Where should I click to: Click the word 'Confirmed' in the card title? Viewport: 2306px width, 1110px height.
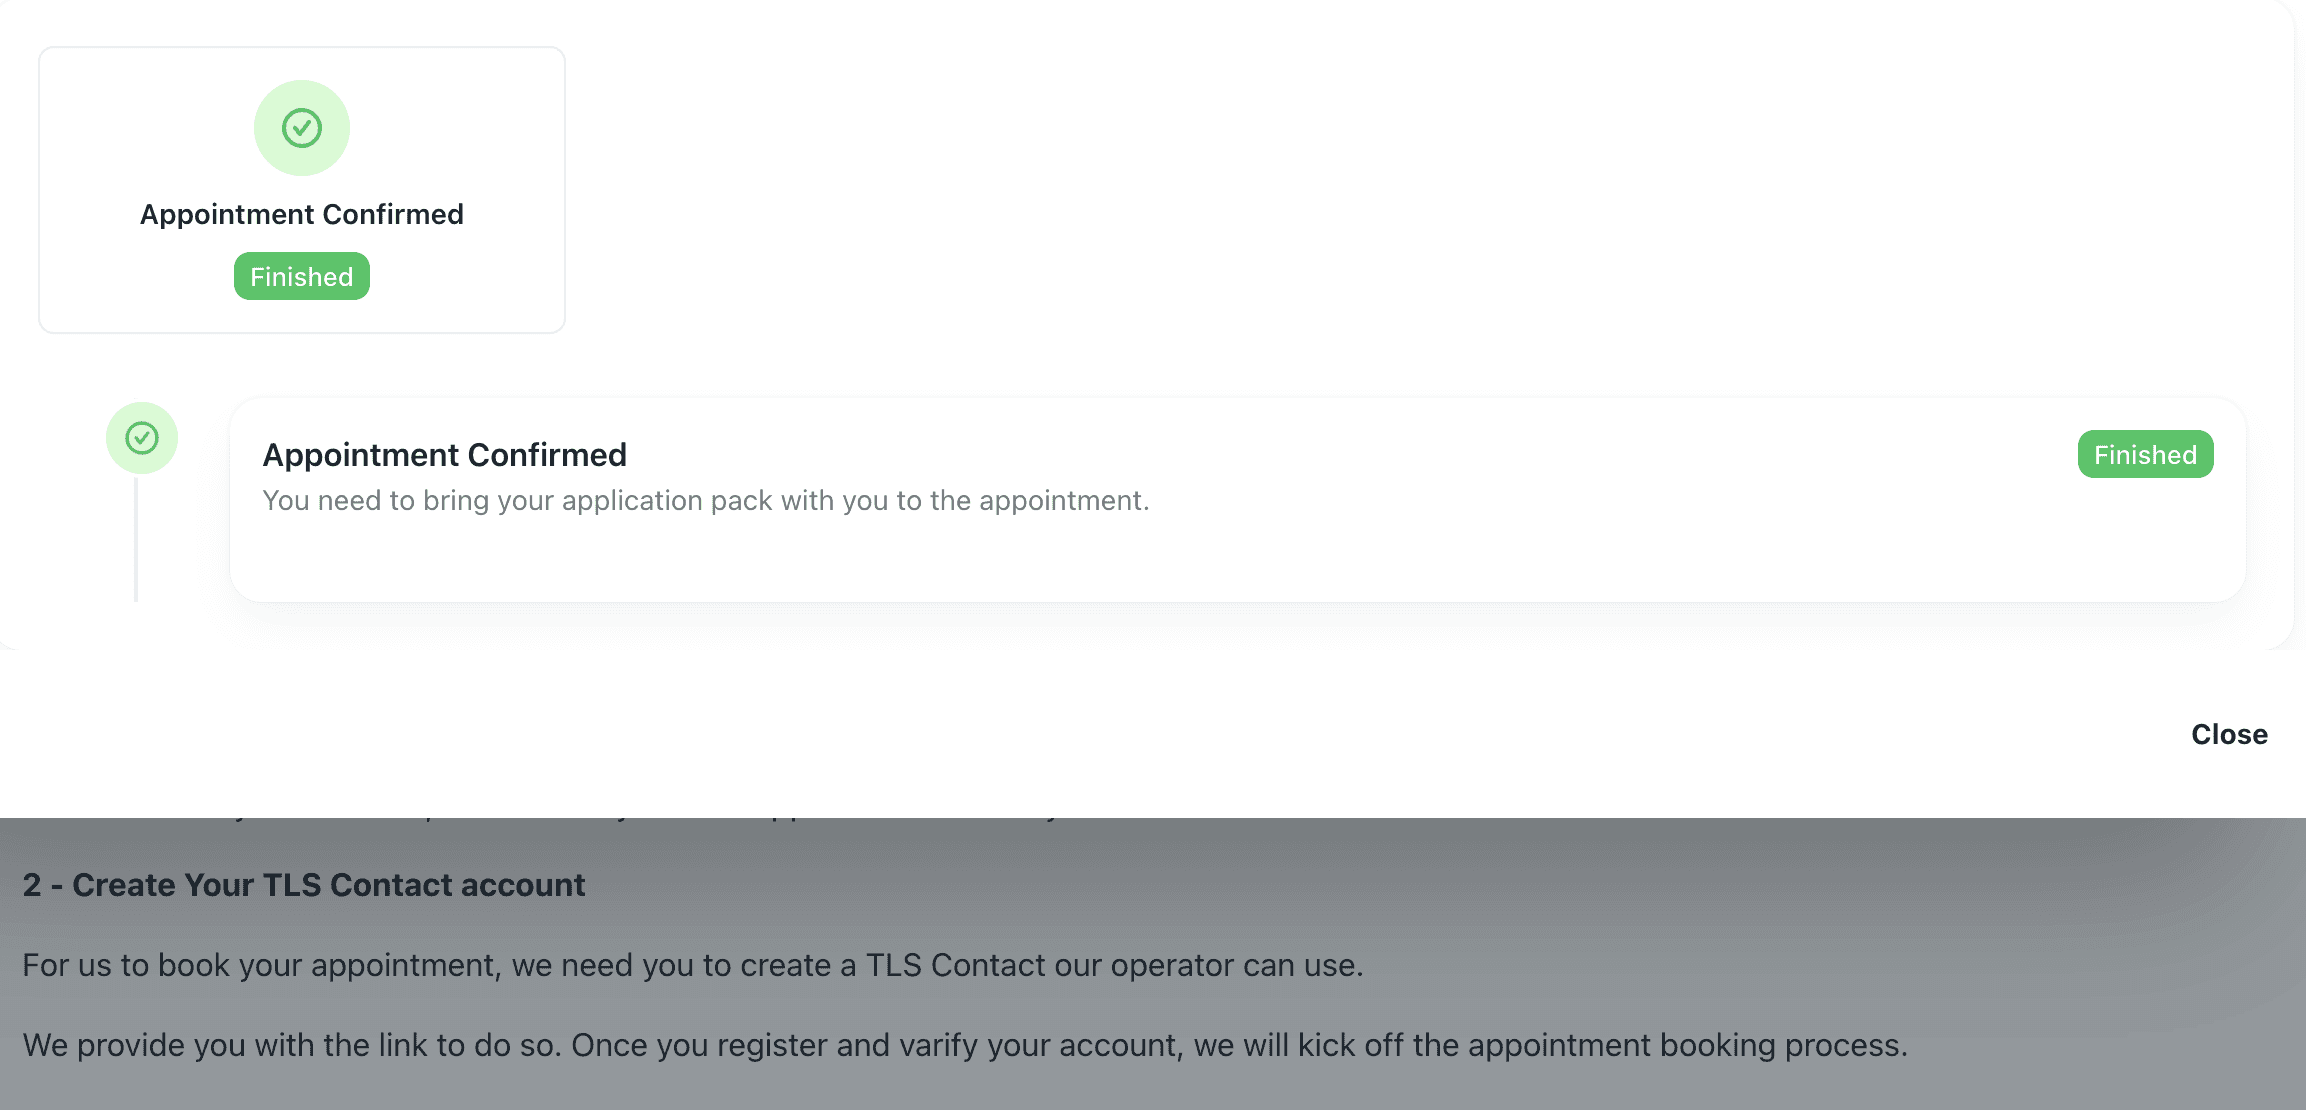pyautogui.click(x=393, y=214)
